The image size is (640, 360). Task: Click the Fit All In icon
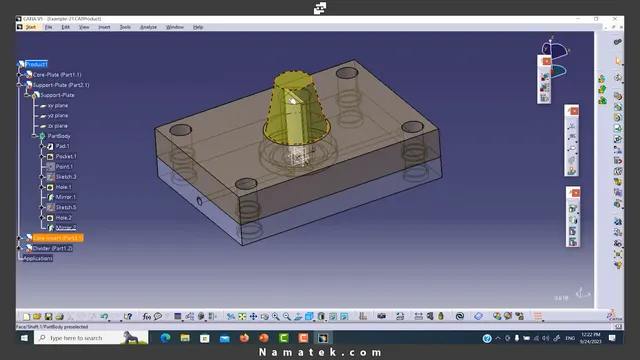click(242, 316)
